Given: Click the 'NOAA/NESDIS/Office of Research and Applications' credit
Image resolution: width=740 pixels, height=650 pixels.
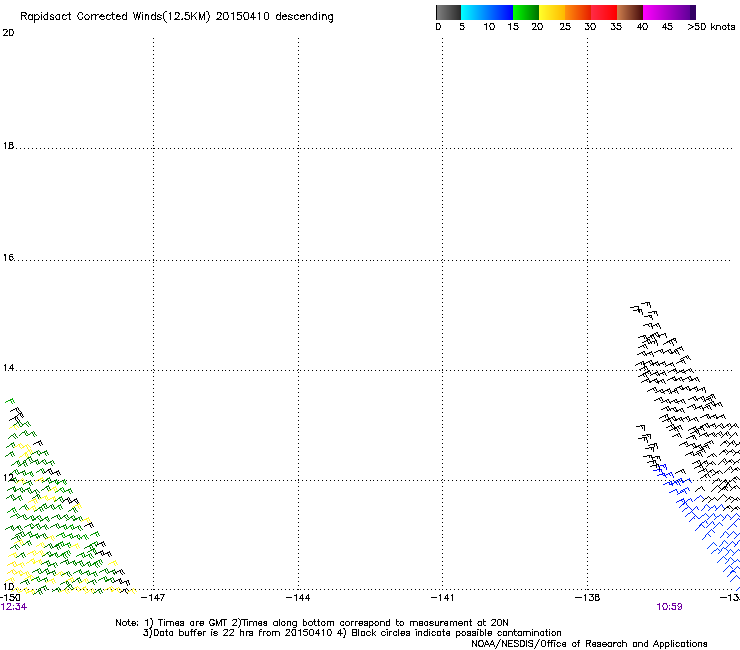Looking at the screenshot, I should click(589, 644).
